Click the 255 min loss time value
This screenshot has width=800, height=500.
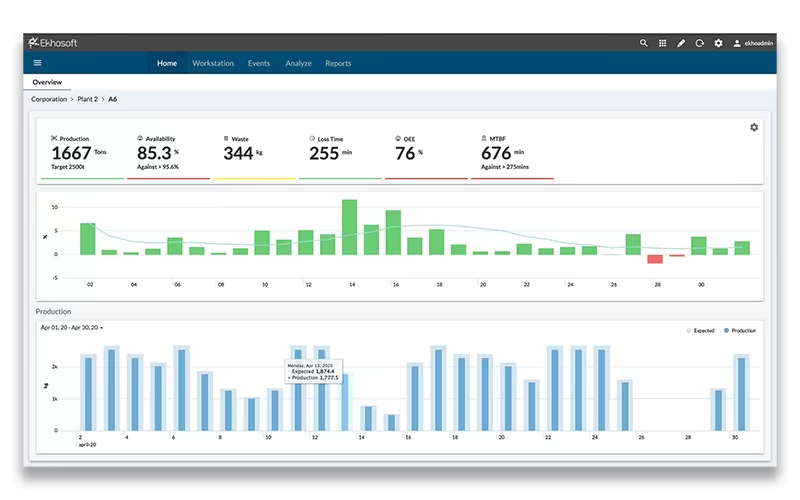point(330,153)
